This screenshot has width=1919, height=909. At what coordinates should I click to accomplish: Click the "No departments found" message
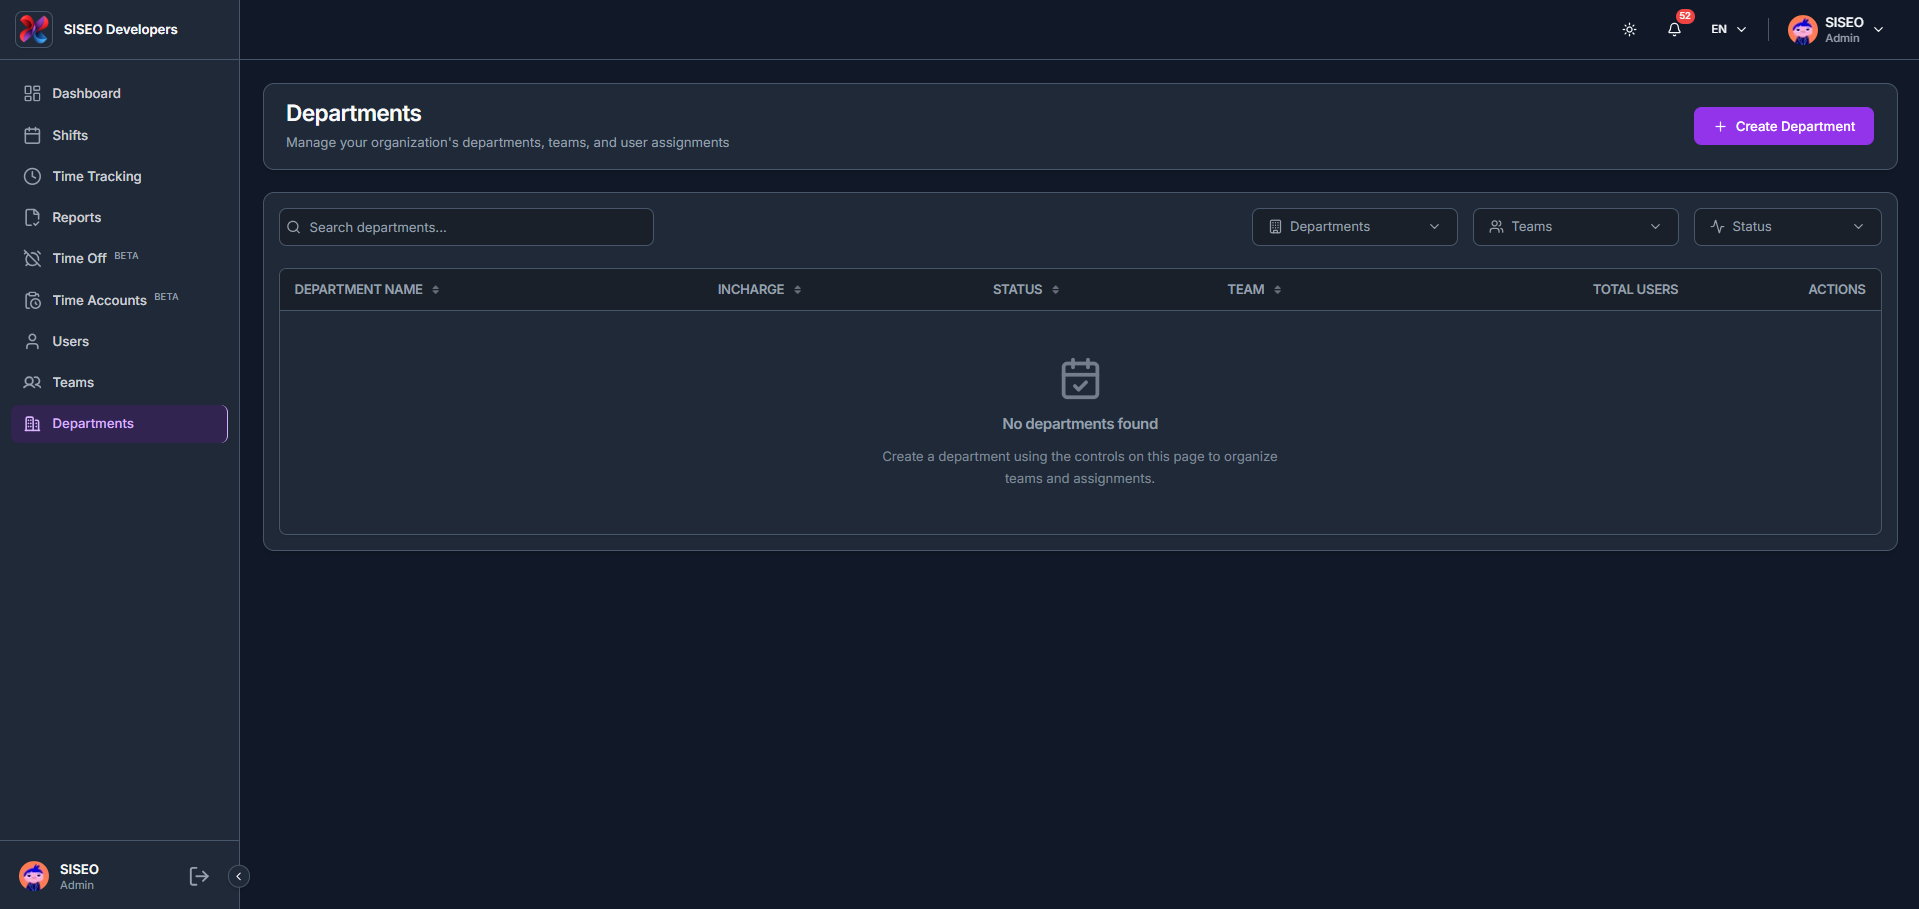point(1080,424)
